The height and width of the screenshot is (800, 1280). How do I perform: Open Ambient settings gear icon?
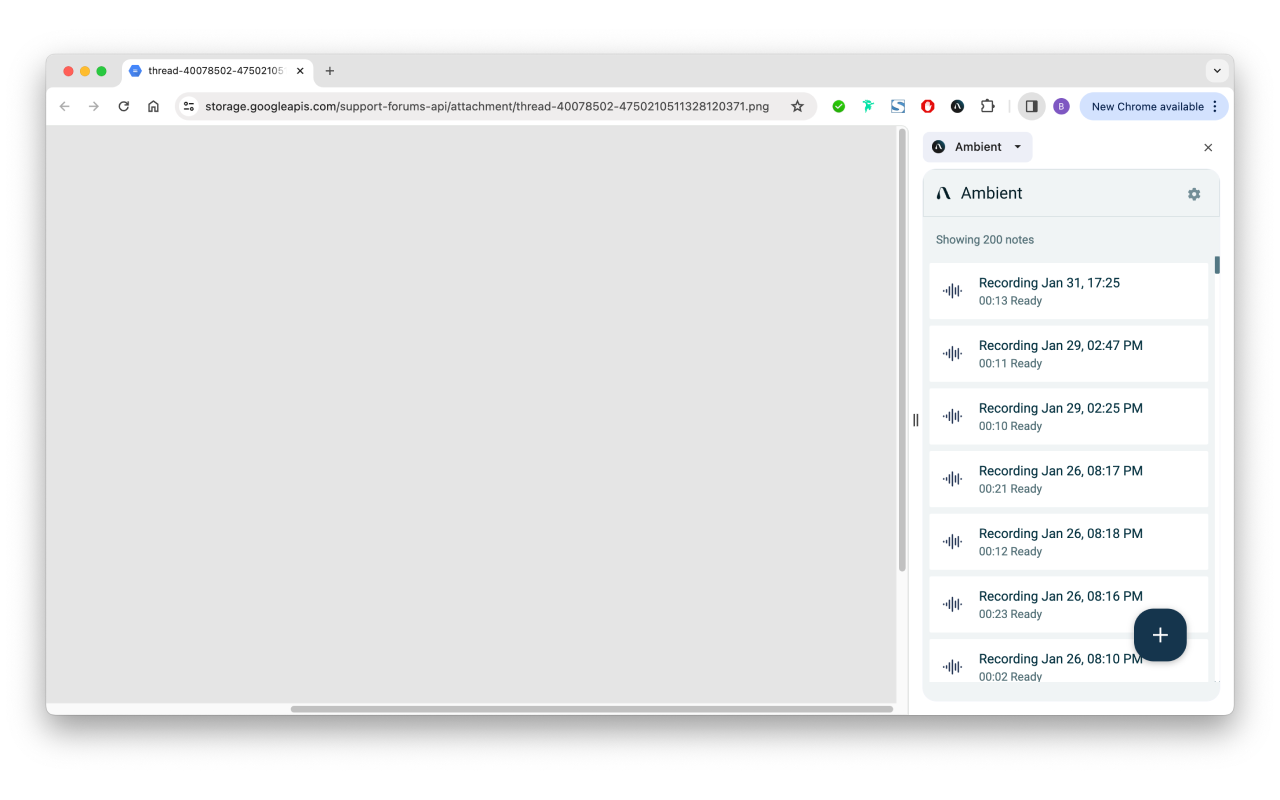point(1194,194)
